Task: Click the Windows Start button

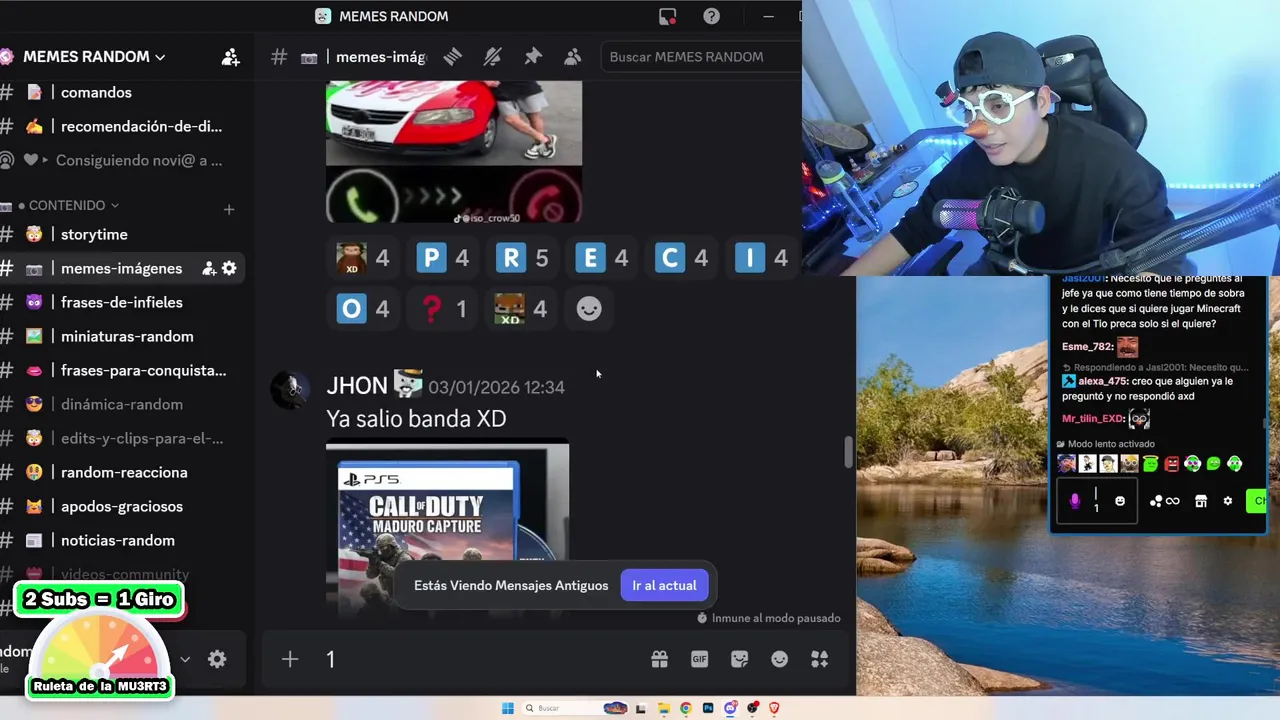Action: pyautogui.click(x=507, y=708)
